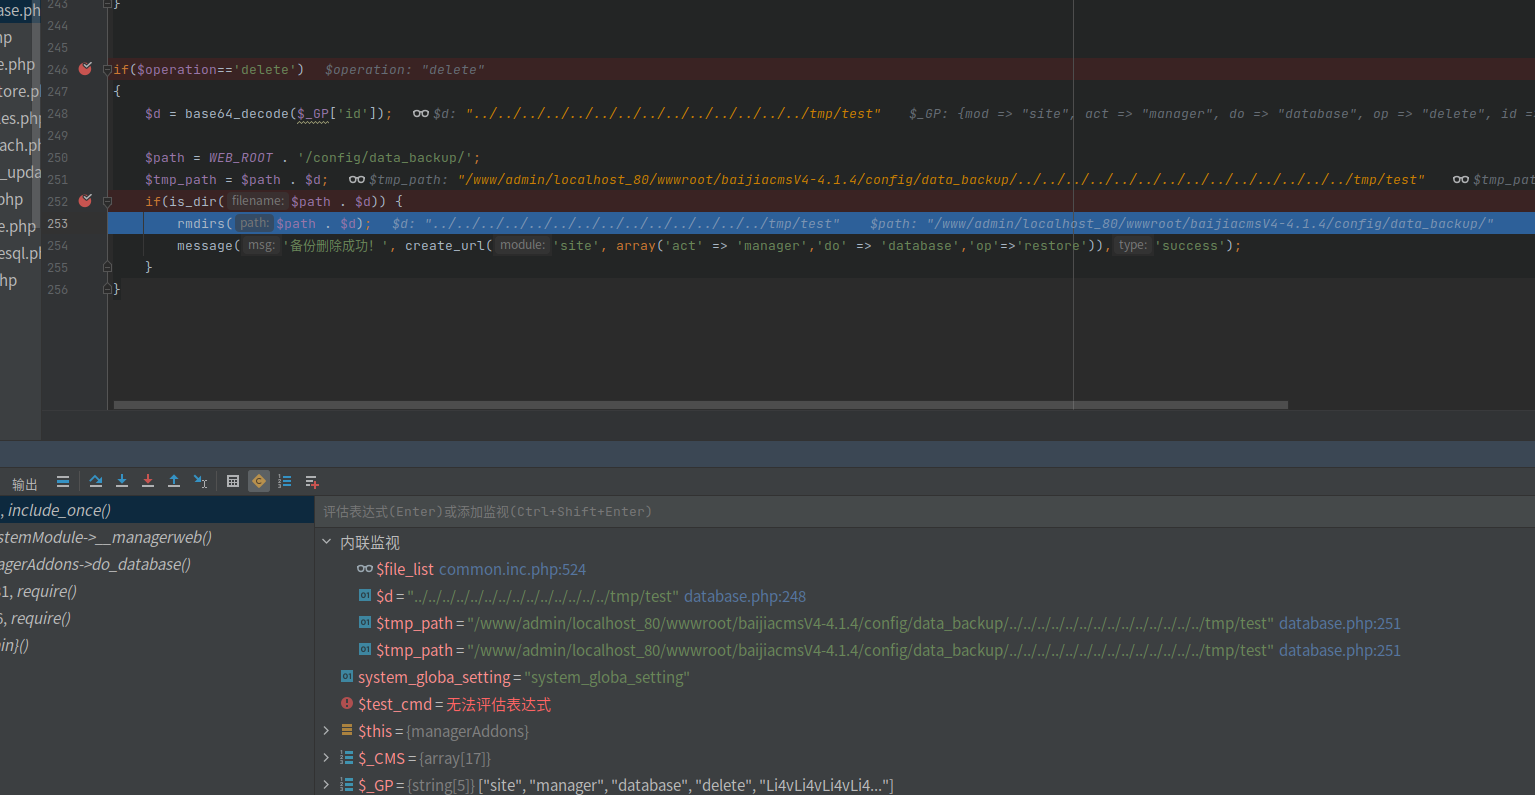Click the "msg:" parameter hint on line 254
The width and height of the screenshot is (1535, 795).
point(261,245)
